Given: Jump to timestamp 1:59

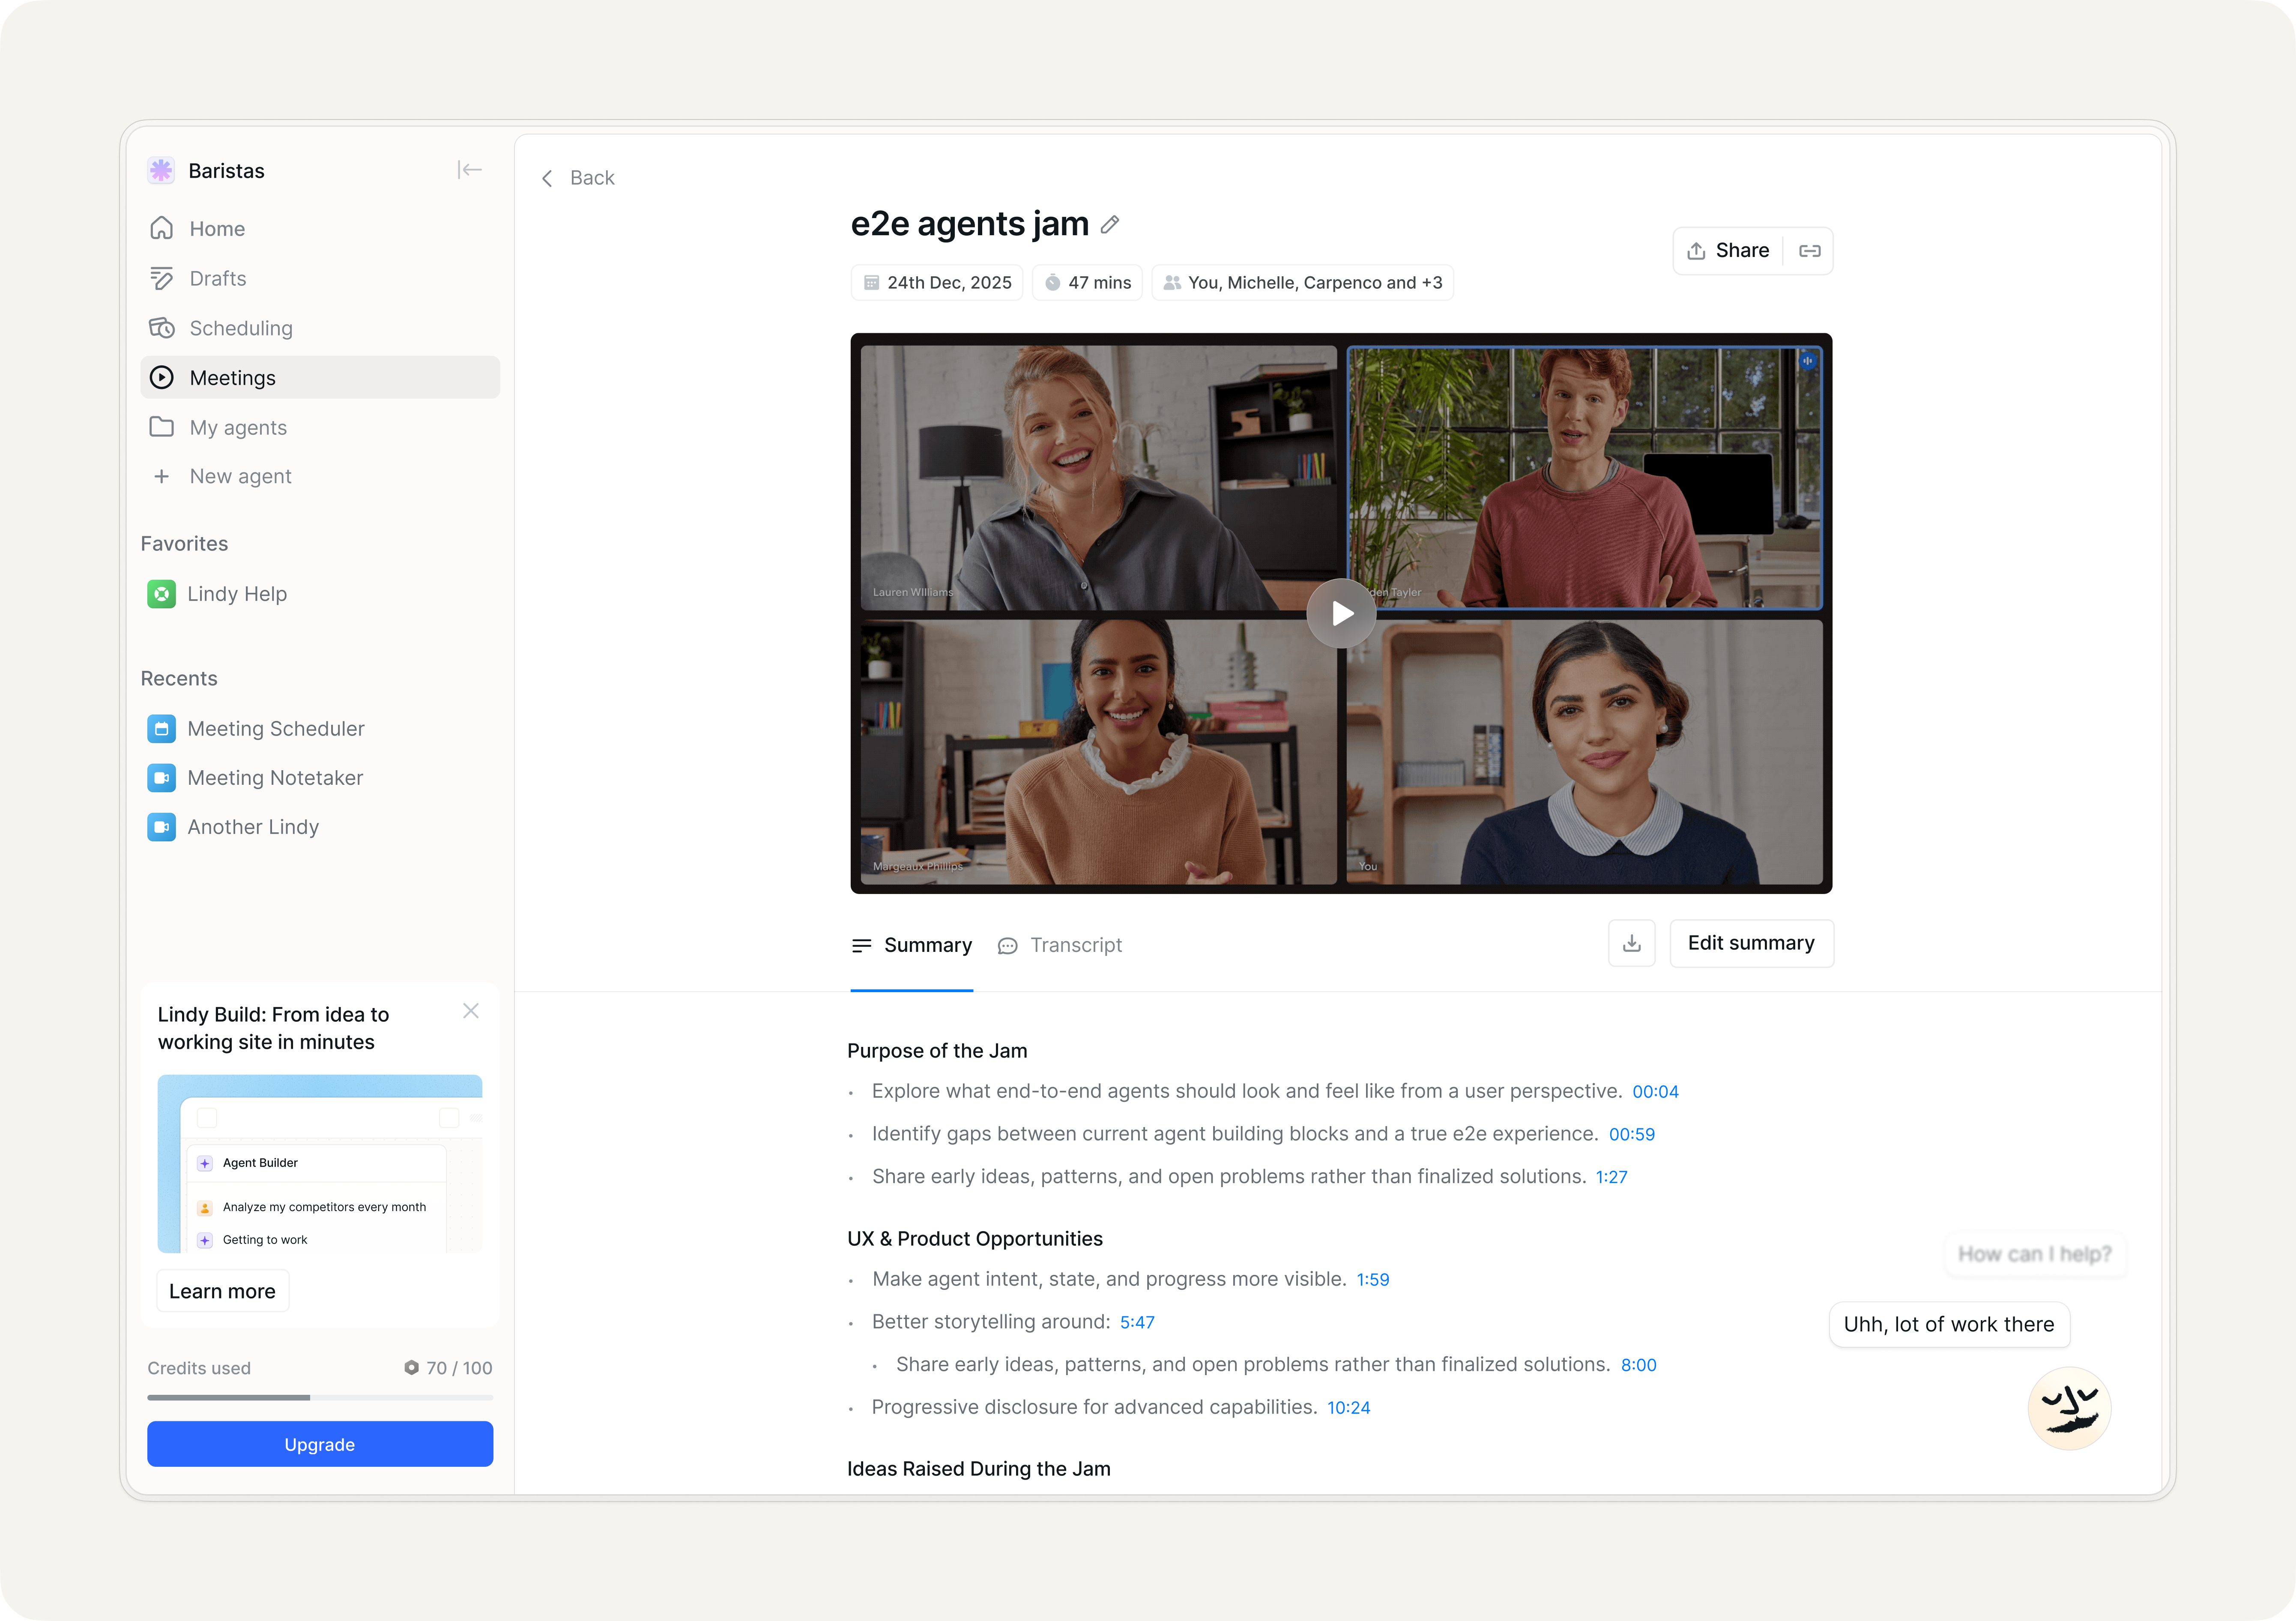Looking at the screenshot, I should (1373, 1280).
